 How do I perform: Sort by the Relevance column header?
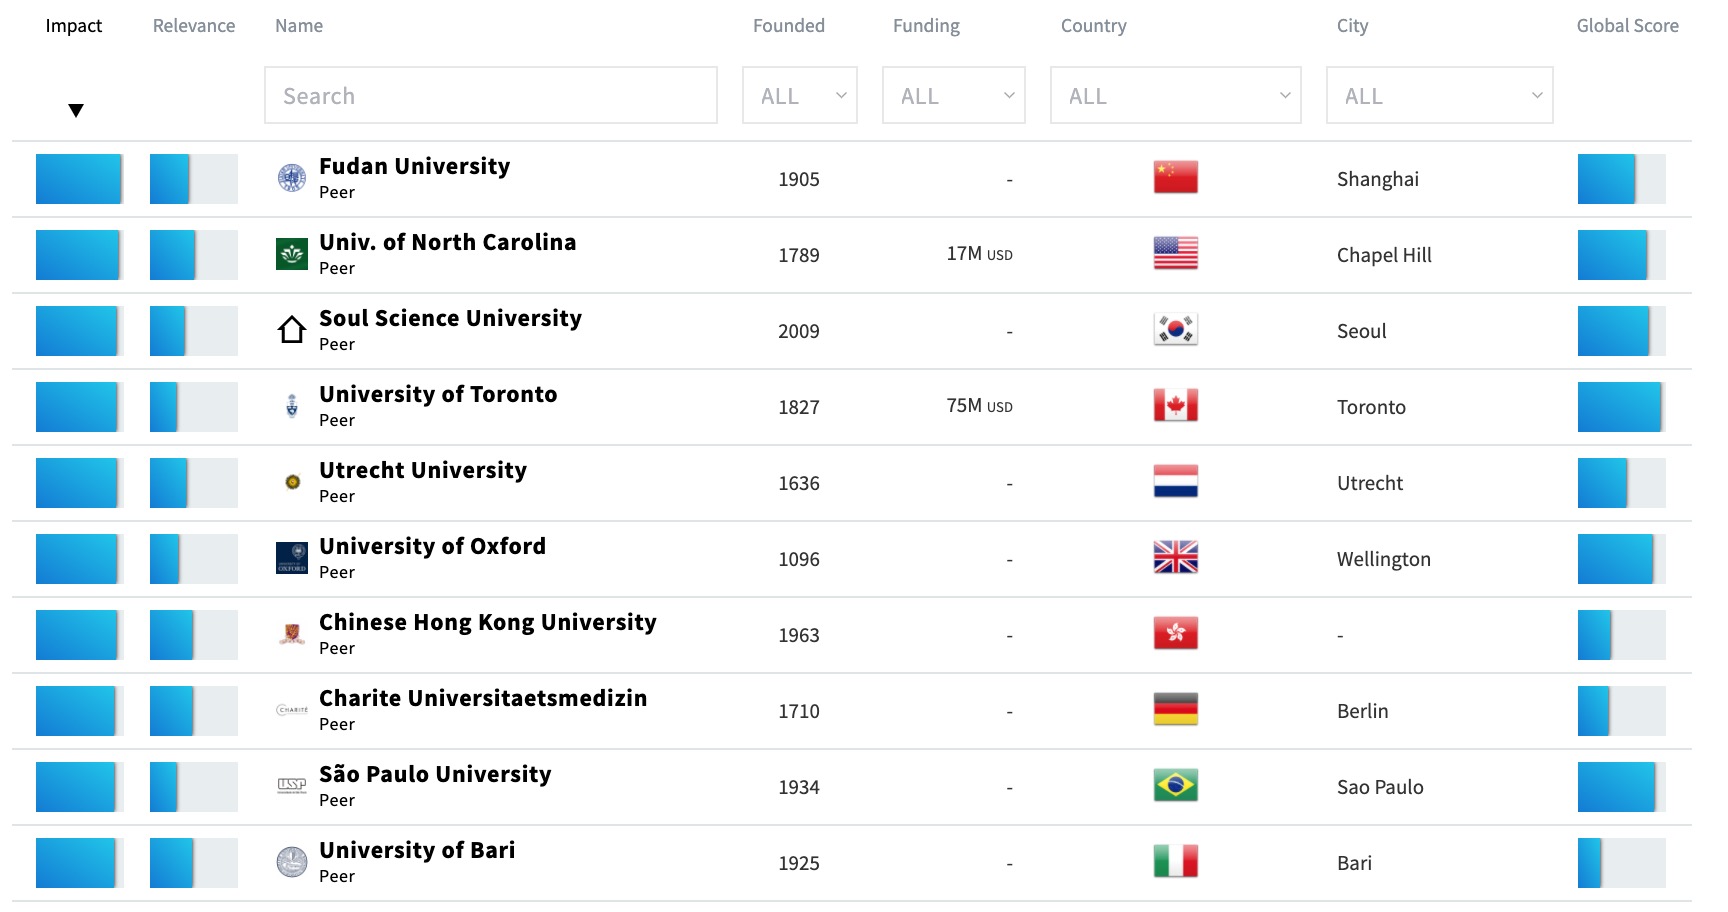tap(194, 26)
